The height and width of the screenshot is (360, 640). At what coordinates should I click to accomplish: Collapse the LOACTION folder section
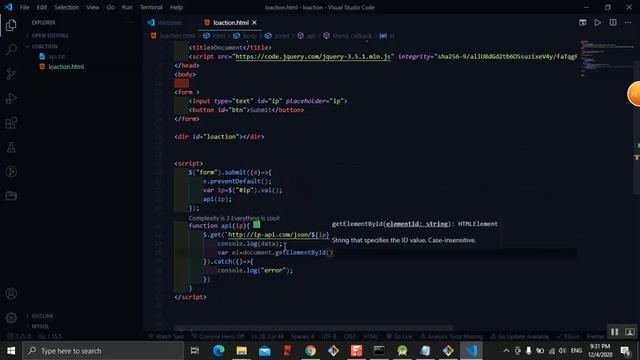pos(44,47)
